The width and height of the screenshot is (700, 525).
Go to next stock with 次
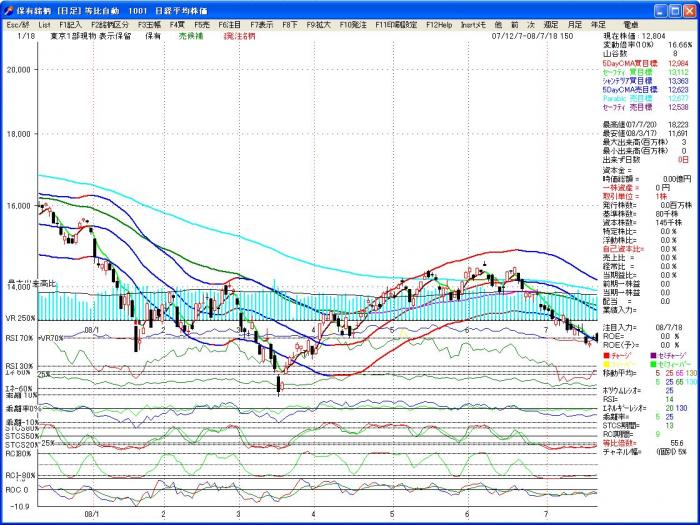point(531,25)
